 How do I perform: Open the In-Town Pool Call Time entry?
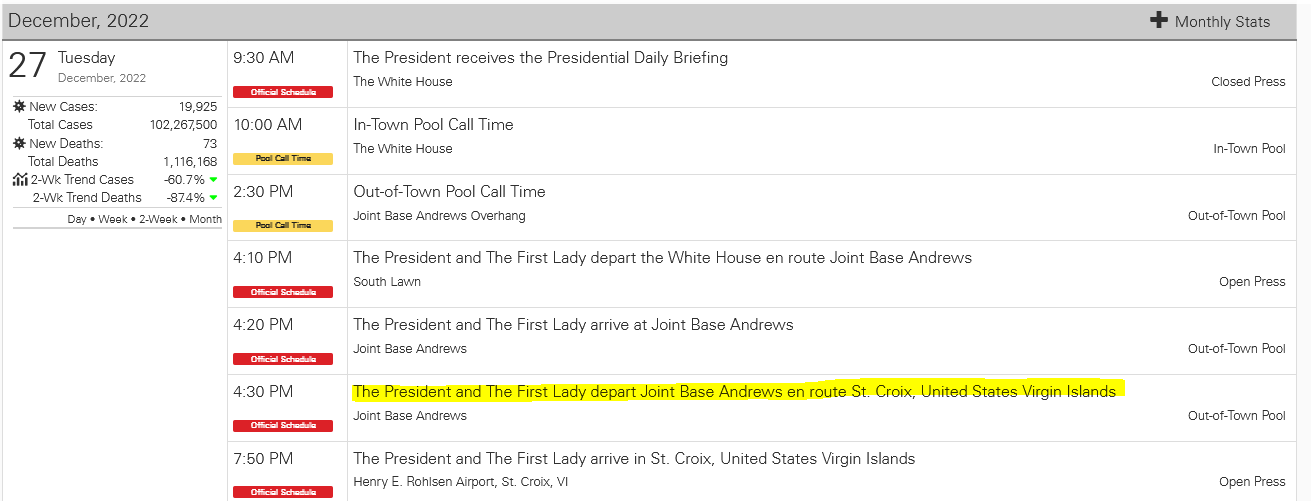tap(433, 125)
